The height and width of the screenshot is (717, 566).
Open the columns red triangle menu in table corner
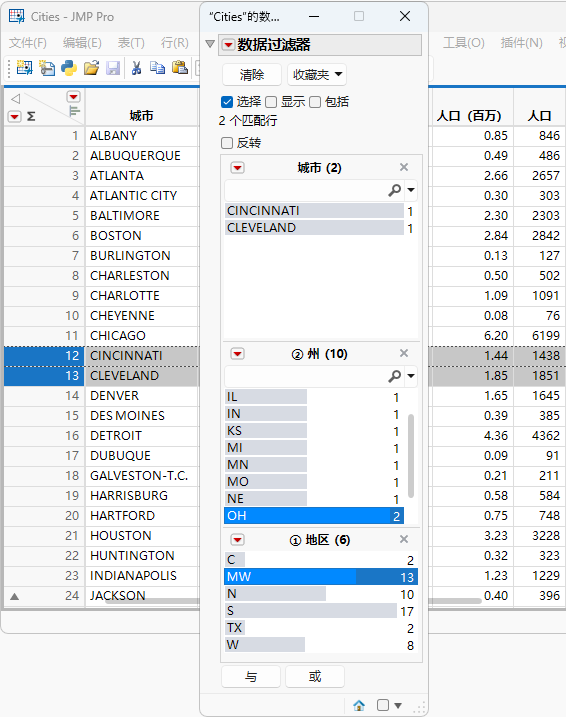(x=73, y=96)
